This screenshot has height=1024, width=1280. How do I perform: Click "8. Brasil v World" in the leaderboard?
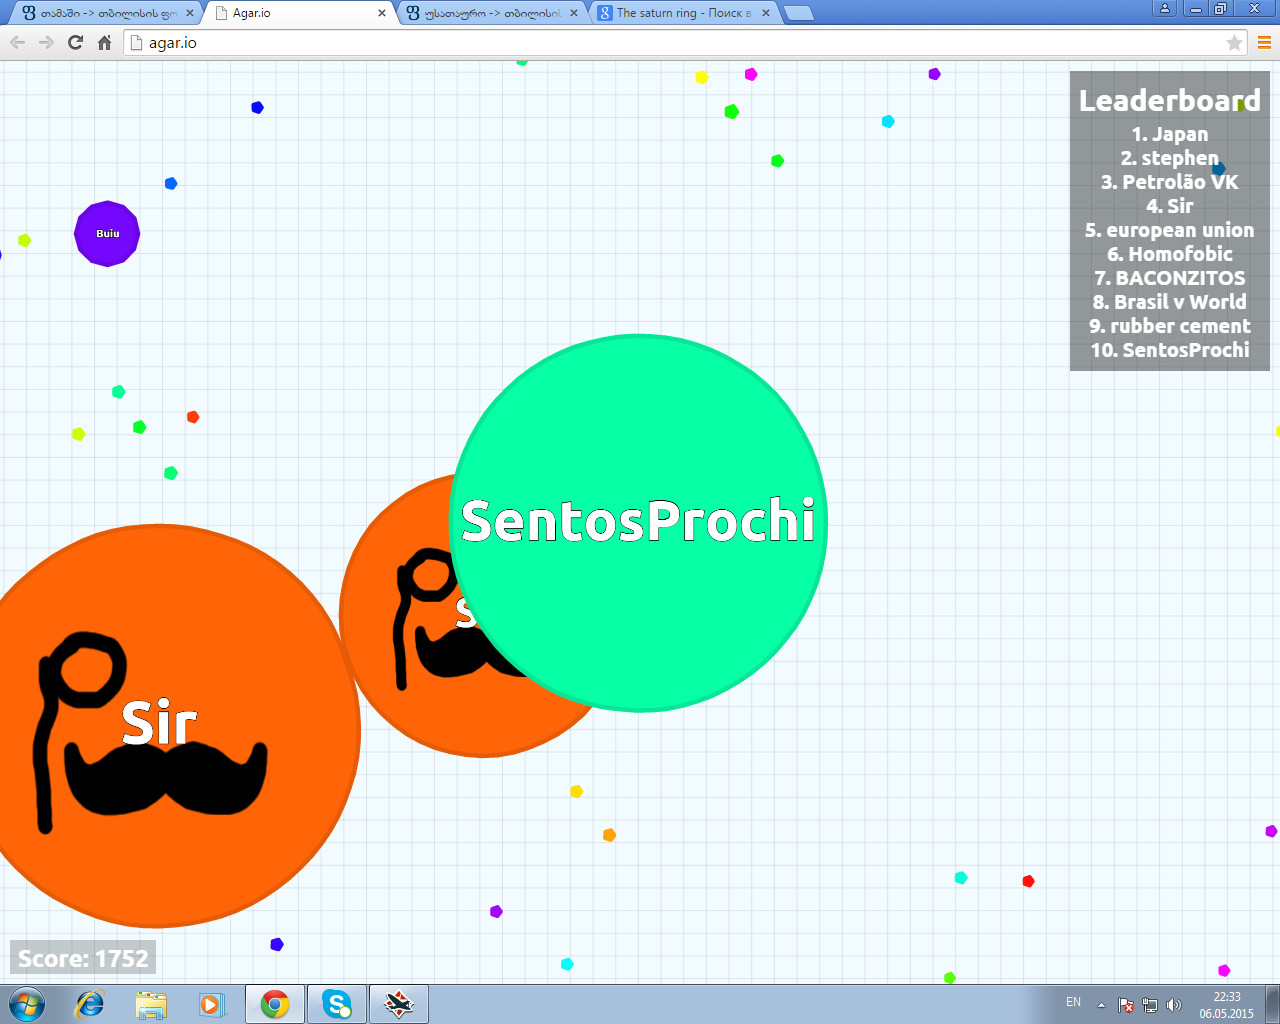tap(1170, 302)
